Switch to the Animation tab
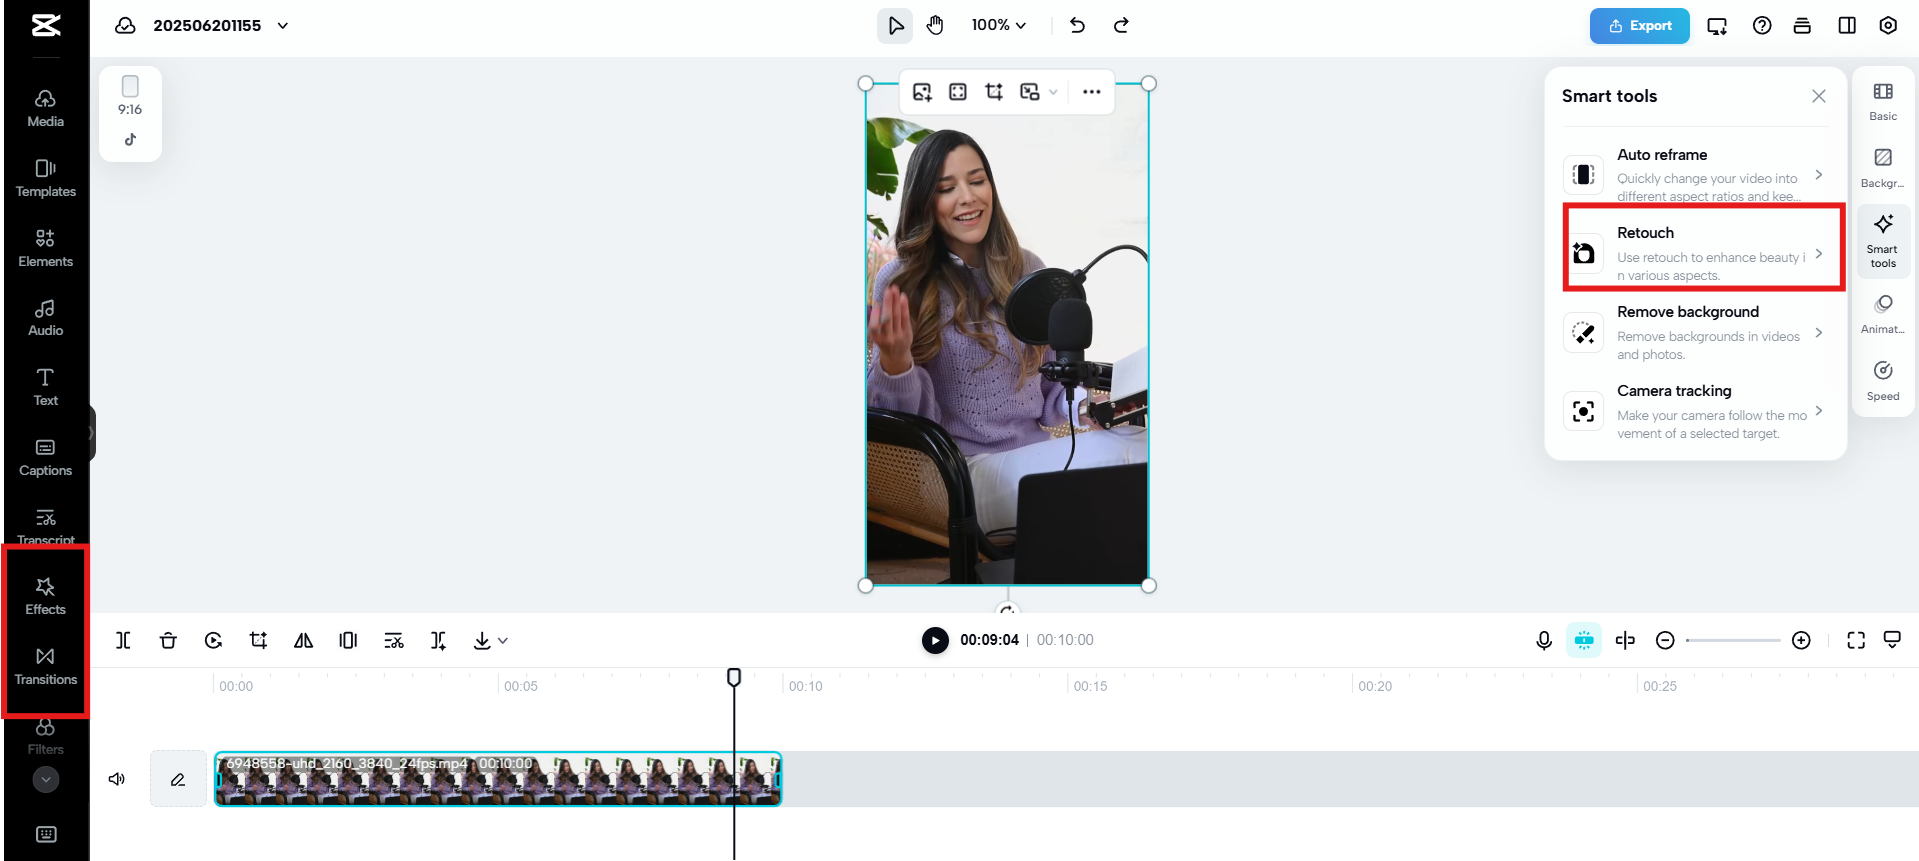This screenshot has width=1919, height=861. [x=1883, y=315]
